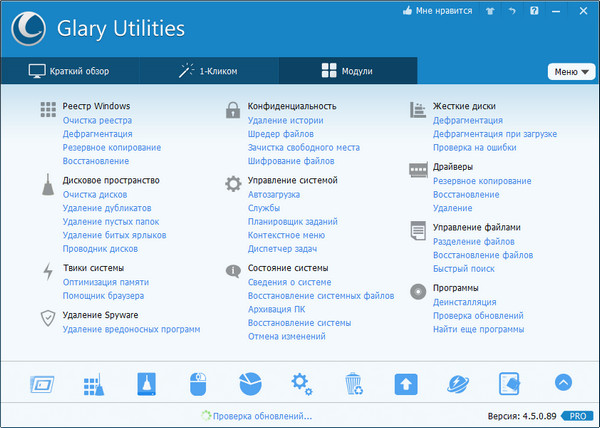Click the upward arrow update icon
The width and height of the screenshot is (600, 428).
405,382
